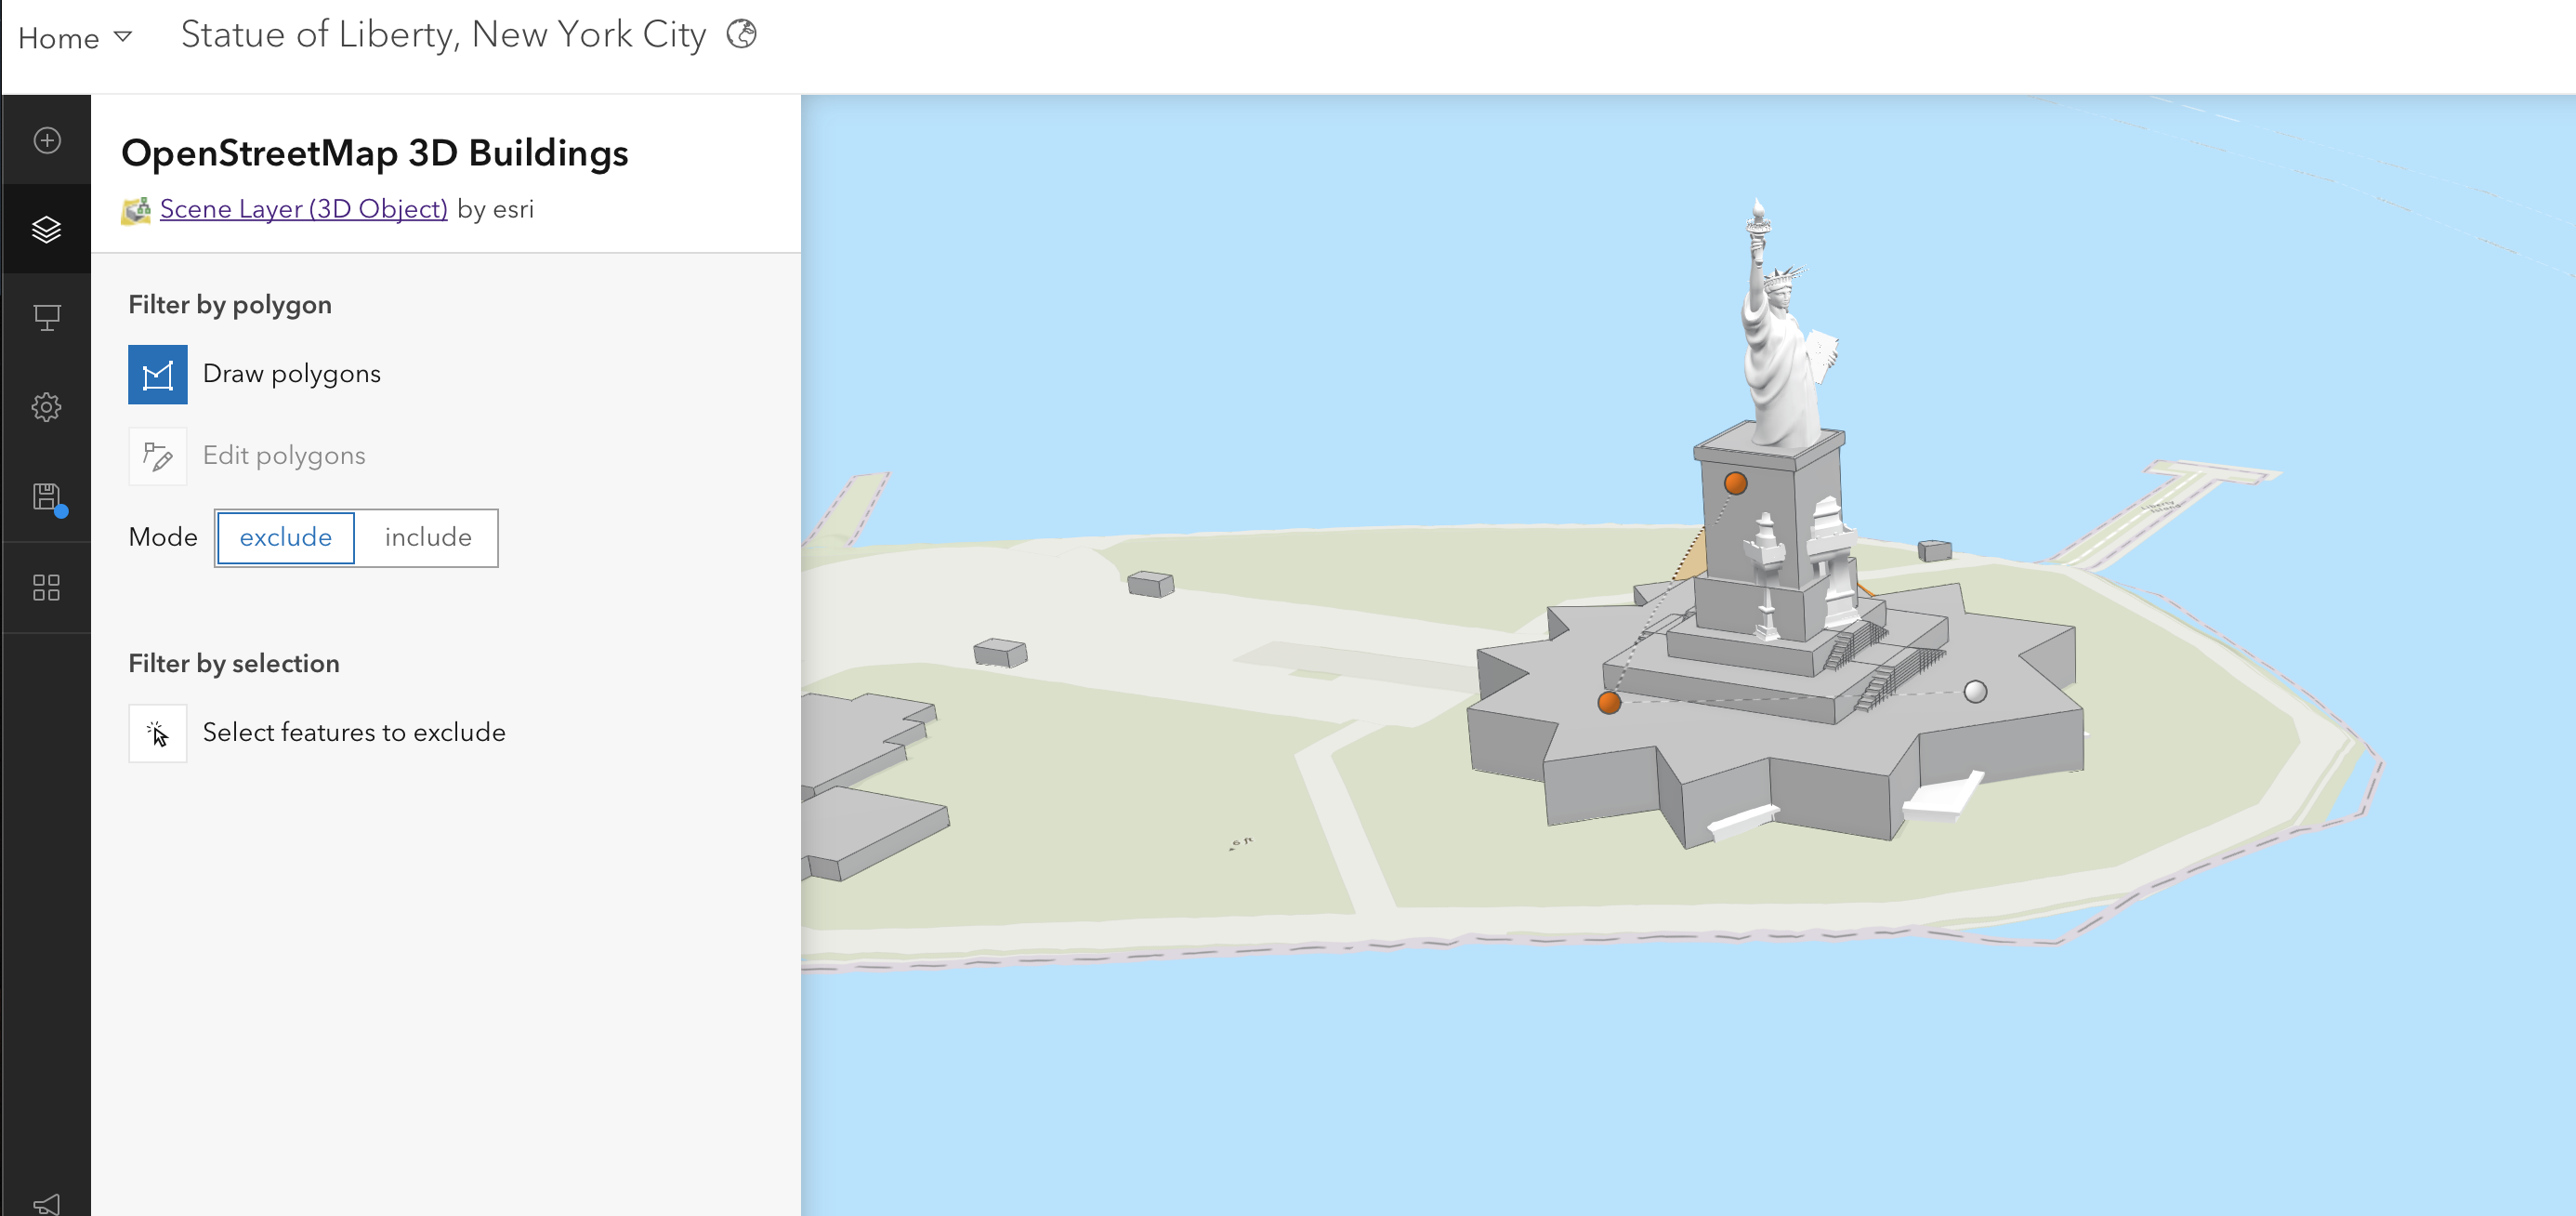Open scene settings gear icon
The image size is (2576, 1216).
coord(47,407)
